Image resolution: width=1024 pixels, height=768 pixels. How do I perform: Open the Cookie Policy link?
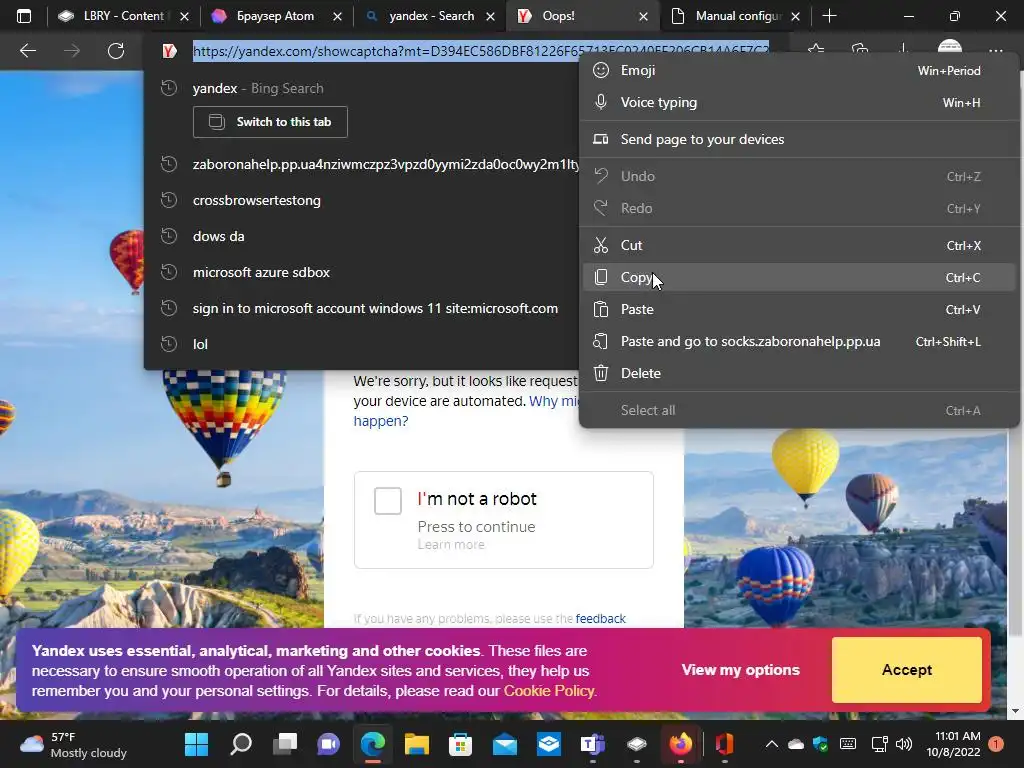(549, 691)
